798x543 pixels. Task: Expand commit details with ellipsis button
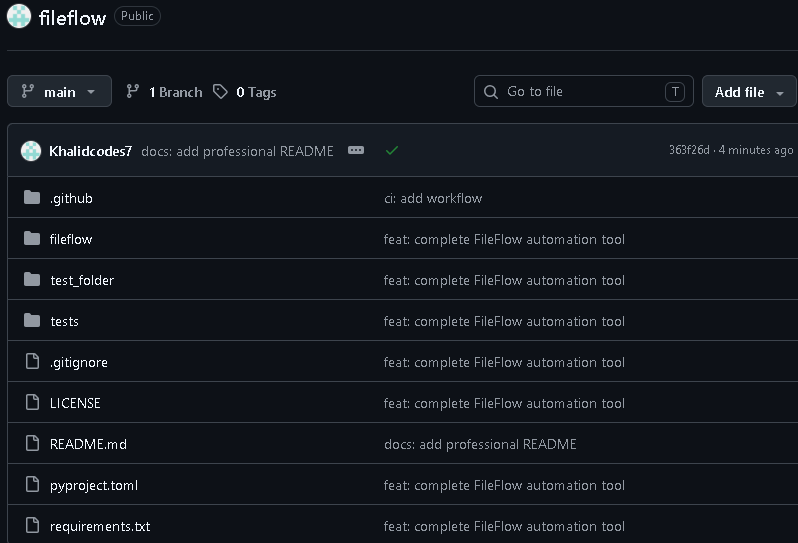(356, 150)
